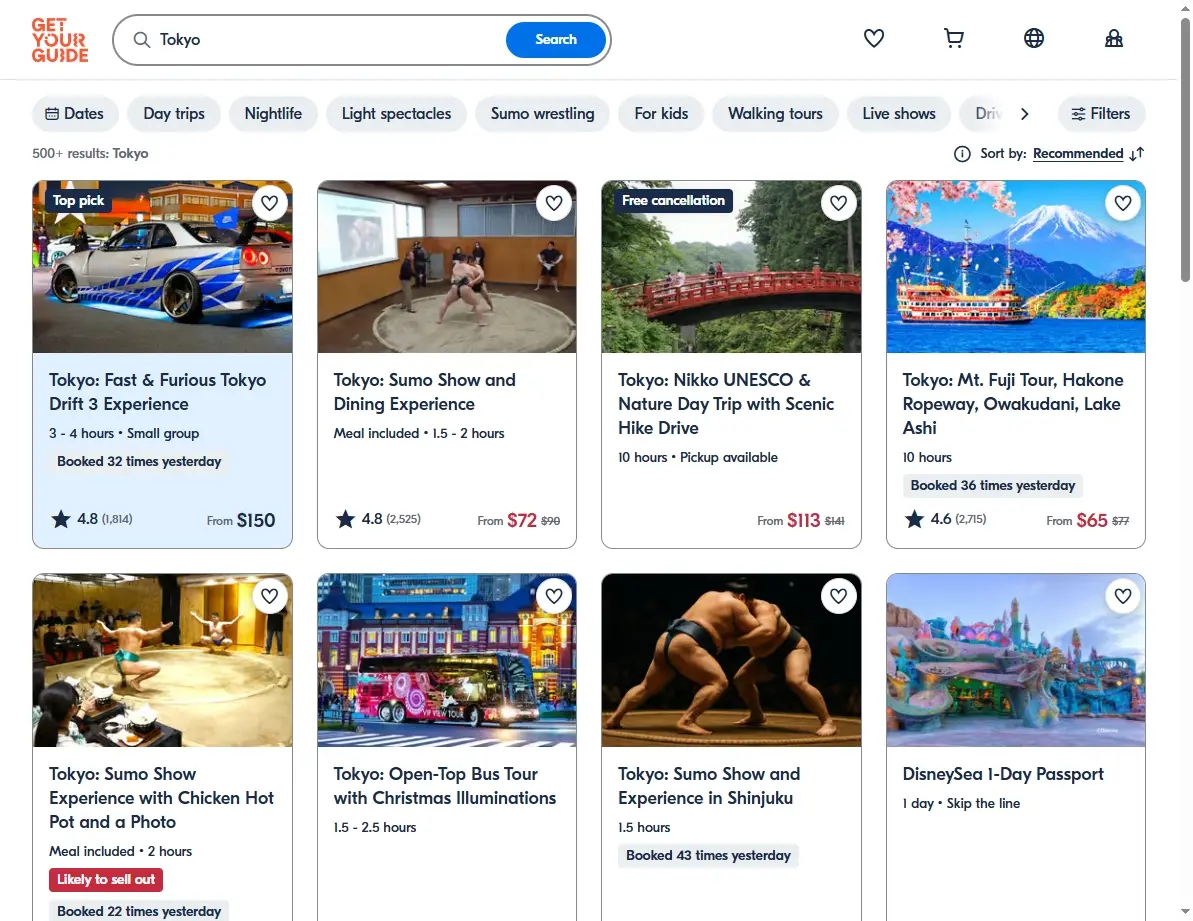This screenshot has height=921, width=1193.
Task: Select the Light spectacles filter chip
Action: pos(396,114)
